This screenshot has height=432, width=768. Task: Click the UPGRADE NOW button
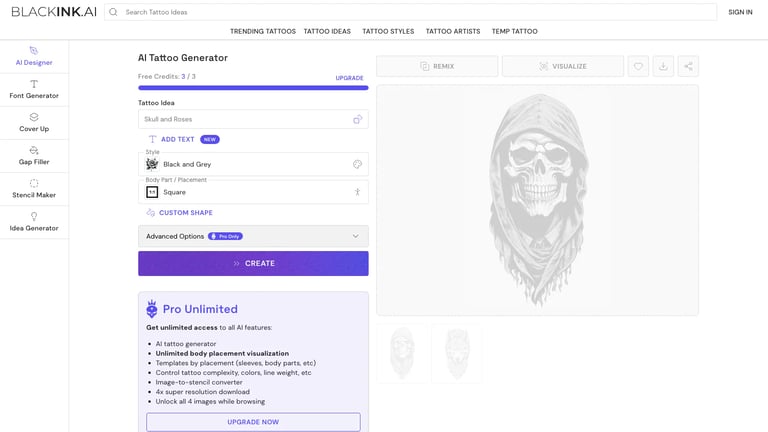tap(253, 422)
